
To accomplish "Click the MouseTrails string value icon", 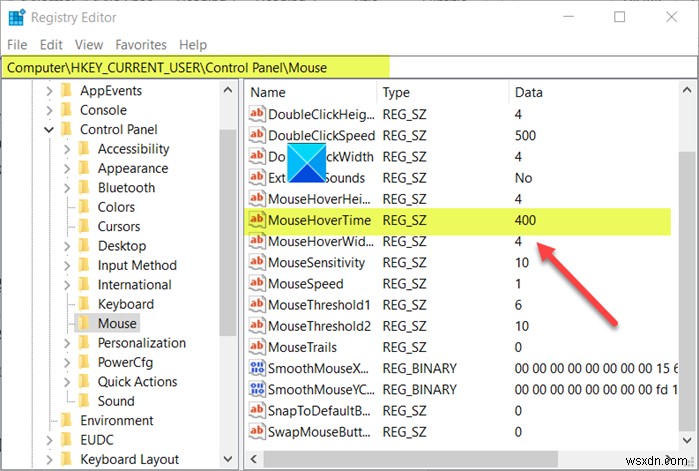I will (x=257, y=347).
